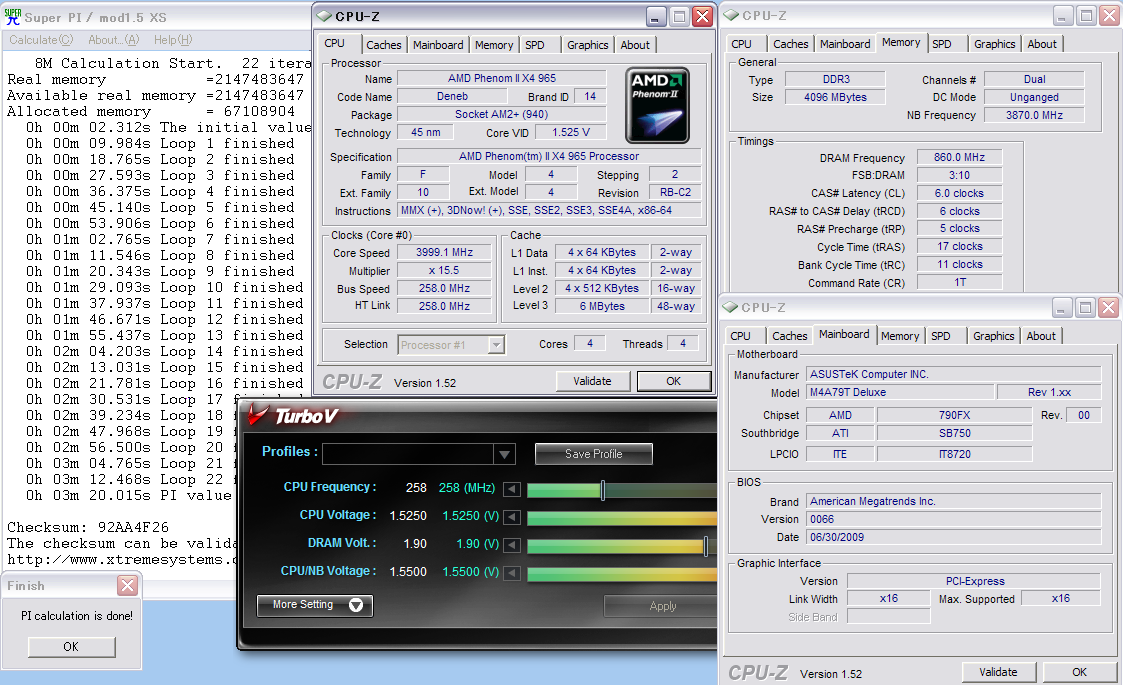Open the Help menu in Super PI
The height and width of the screenshot is (685, 1123).
tap(173, 40)
